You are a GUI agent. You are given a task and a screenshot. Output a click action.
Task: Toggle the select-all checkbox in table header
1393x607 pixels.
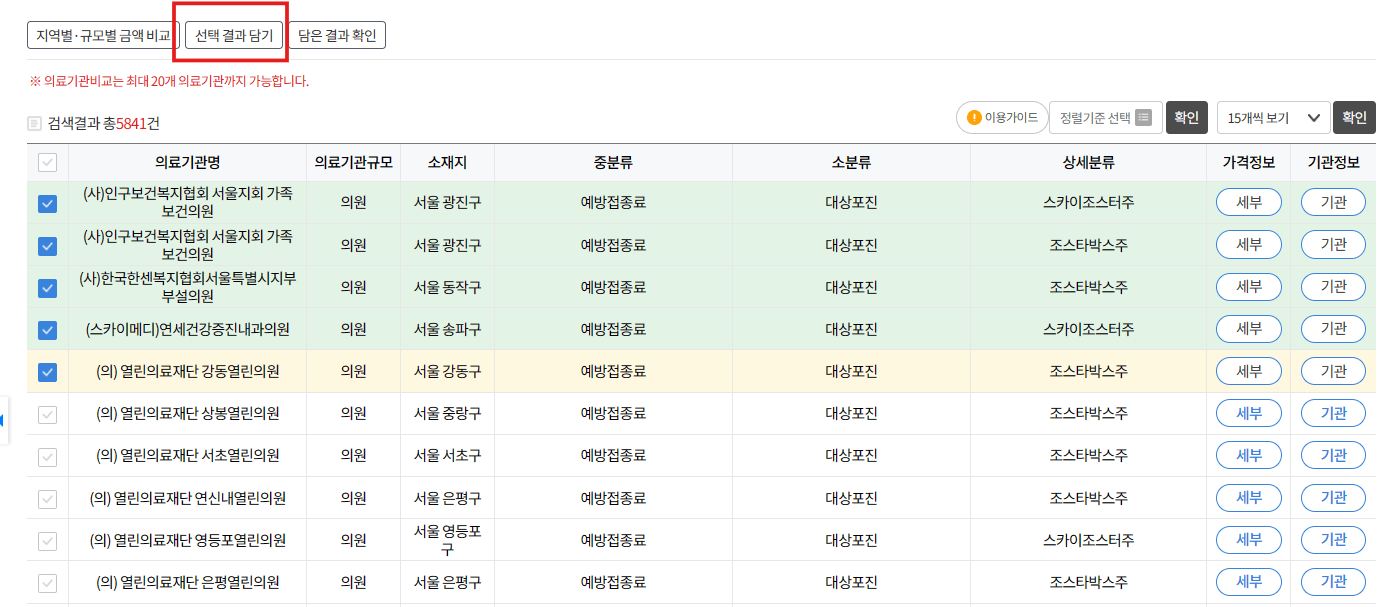46,162
